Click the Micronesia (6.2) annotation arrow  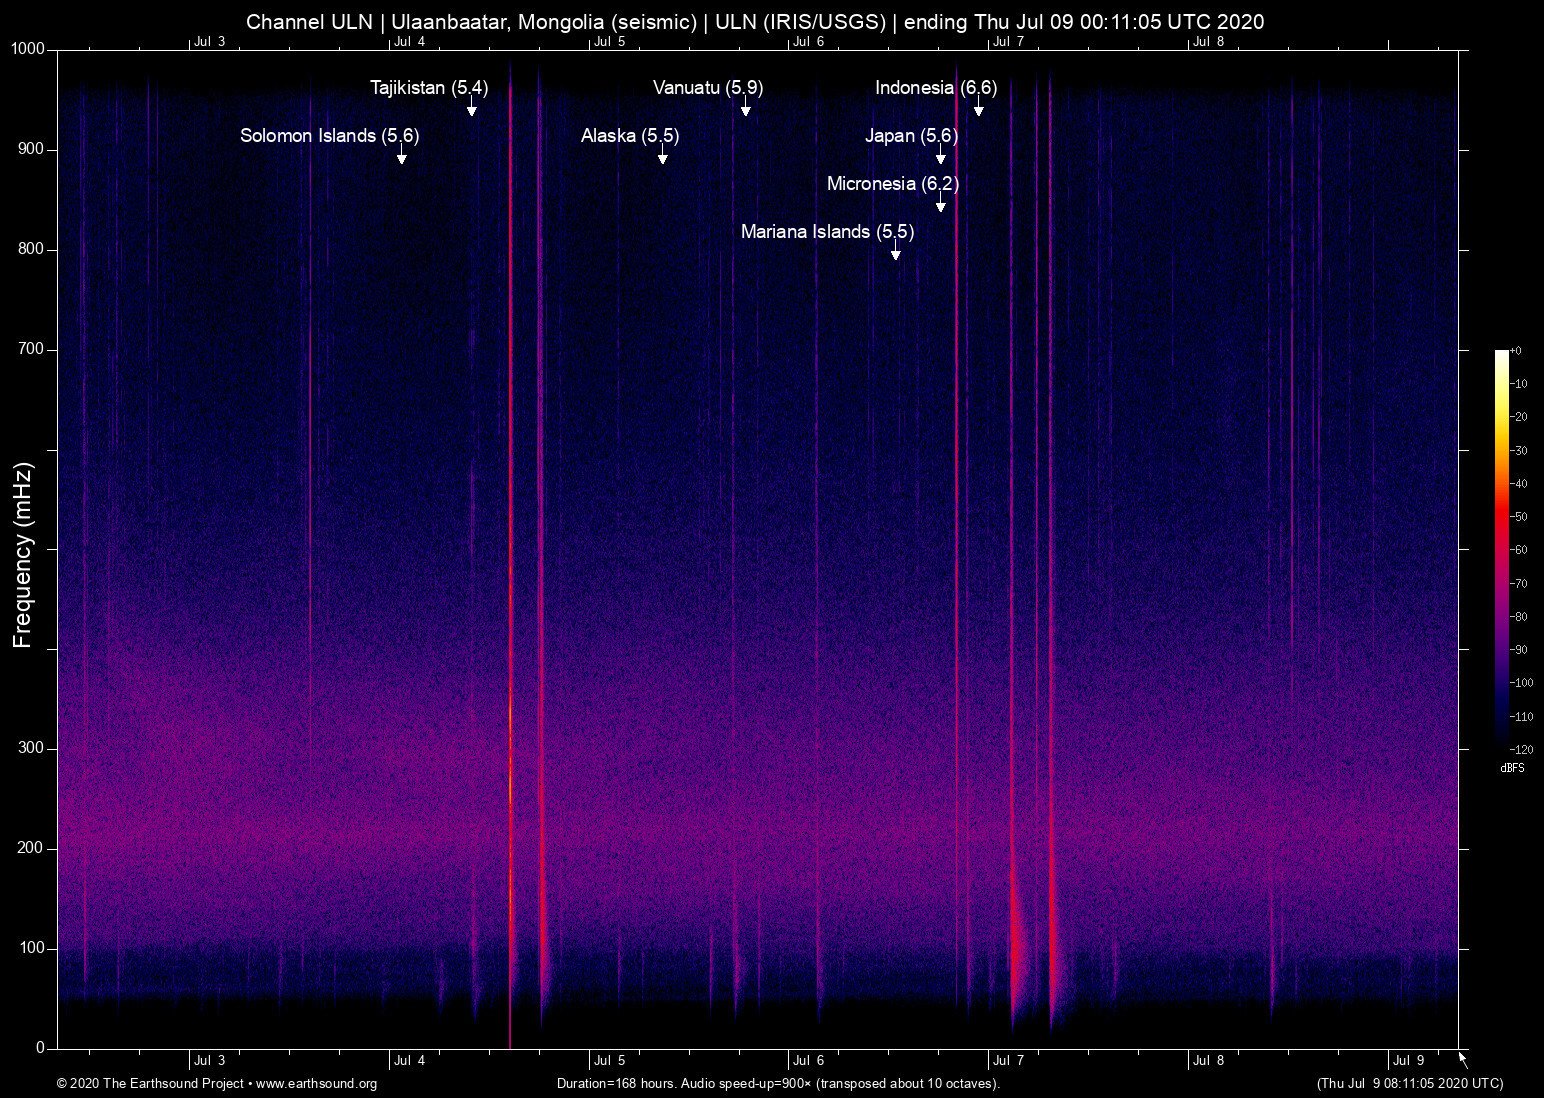pyautogui.click(x=939, y=206)
